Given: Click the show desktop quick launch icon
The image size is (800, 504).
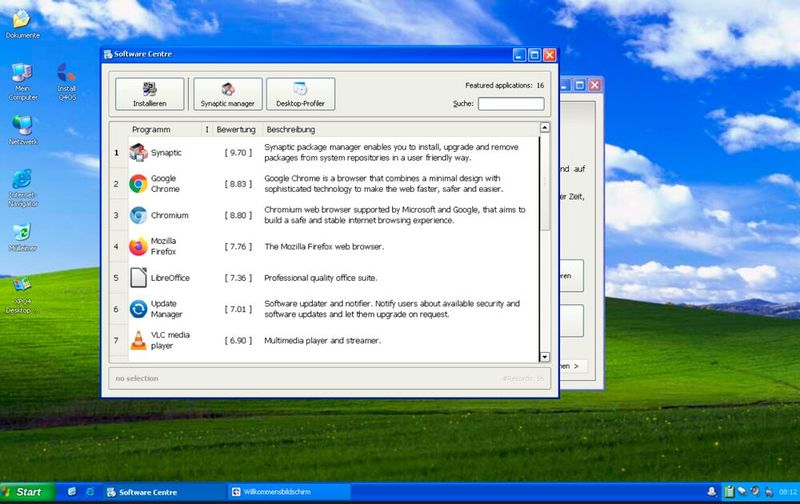Looking at the screenshot, I should (x=72, y=492).
